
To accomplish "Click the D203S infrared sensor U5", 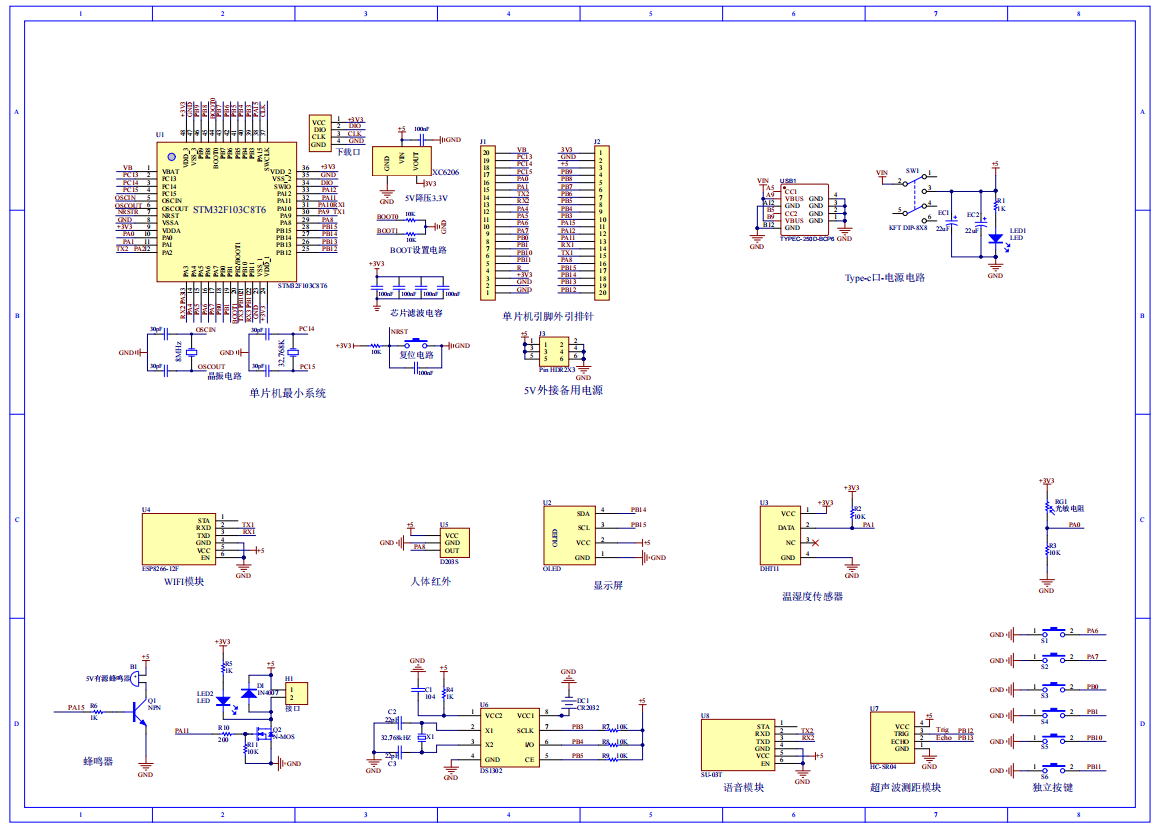I will 454,543.
